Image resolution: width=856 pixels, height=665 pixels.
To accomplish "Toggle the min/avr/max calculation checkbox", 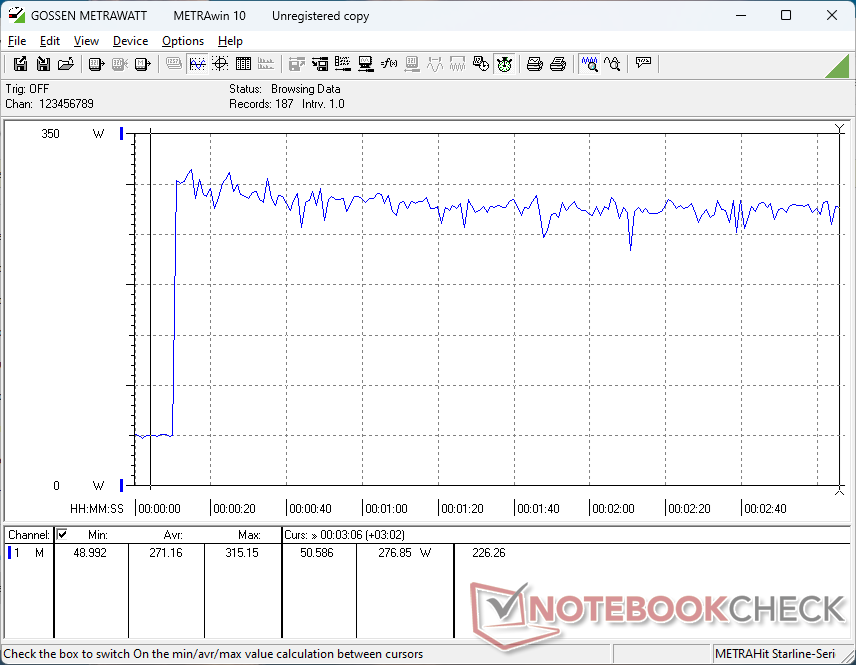I will click(x=62, y=535).
